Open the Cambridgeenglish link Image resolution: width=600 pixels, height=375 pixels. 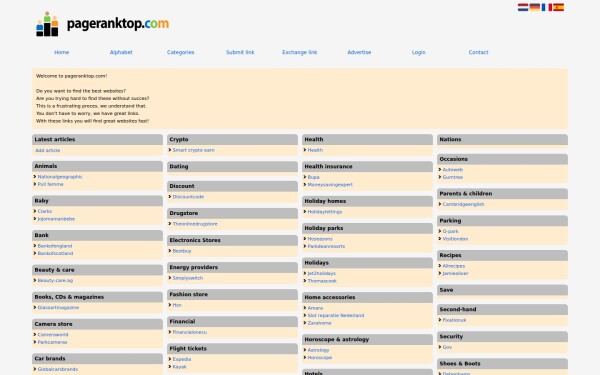(x=463, y=204)
